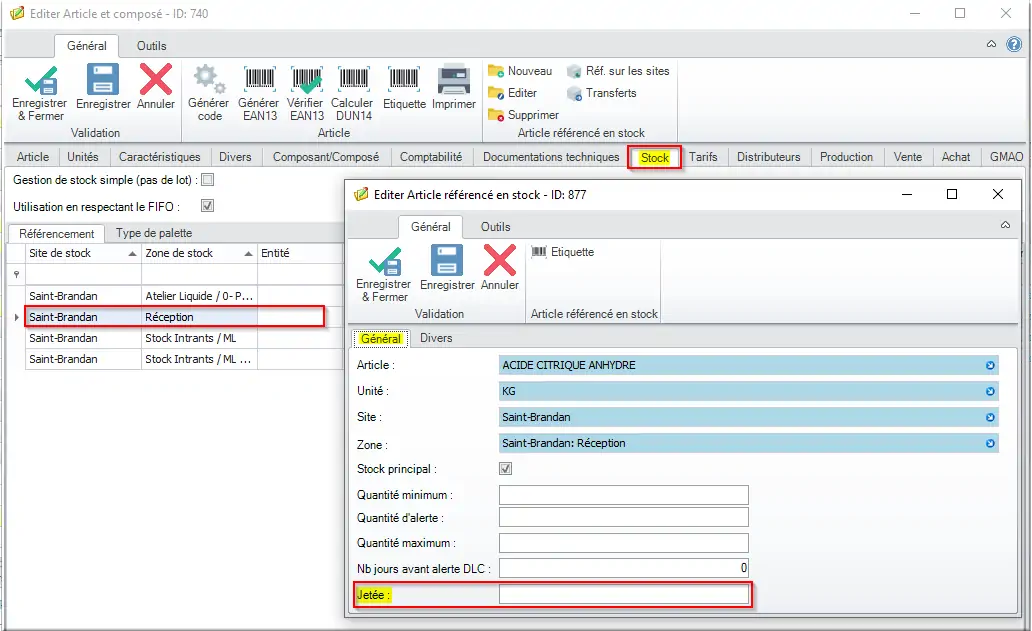Select the Général ribbon tab in main window
This screenshot has width=1032, height=631.
tap(86, 46)
